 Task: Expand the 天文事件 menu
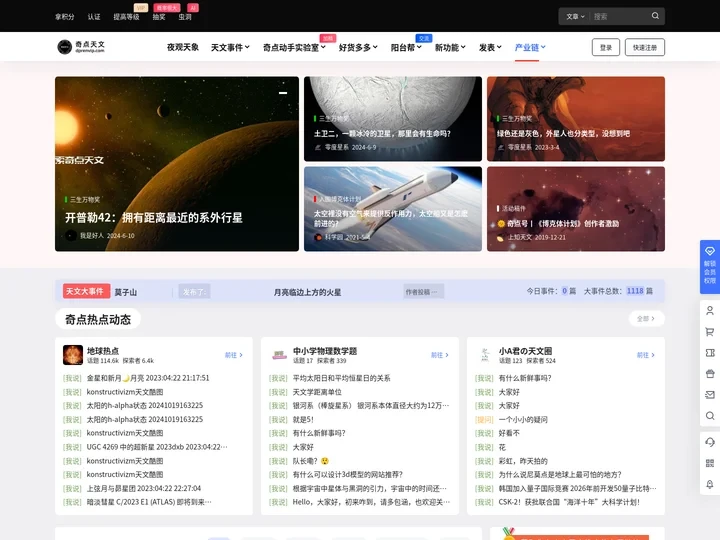[x=230, y=47]
